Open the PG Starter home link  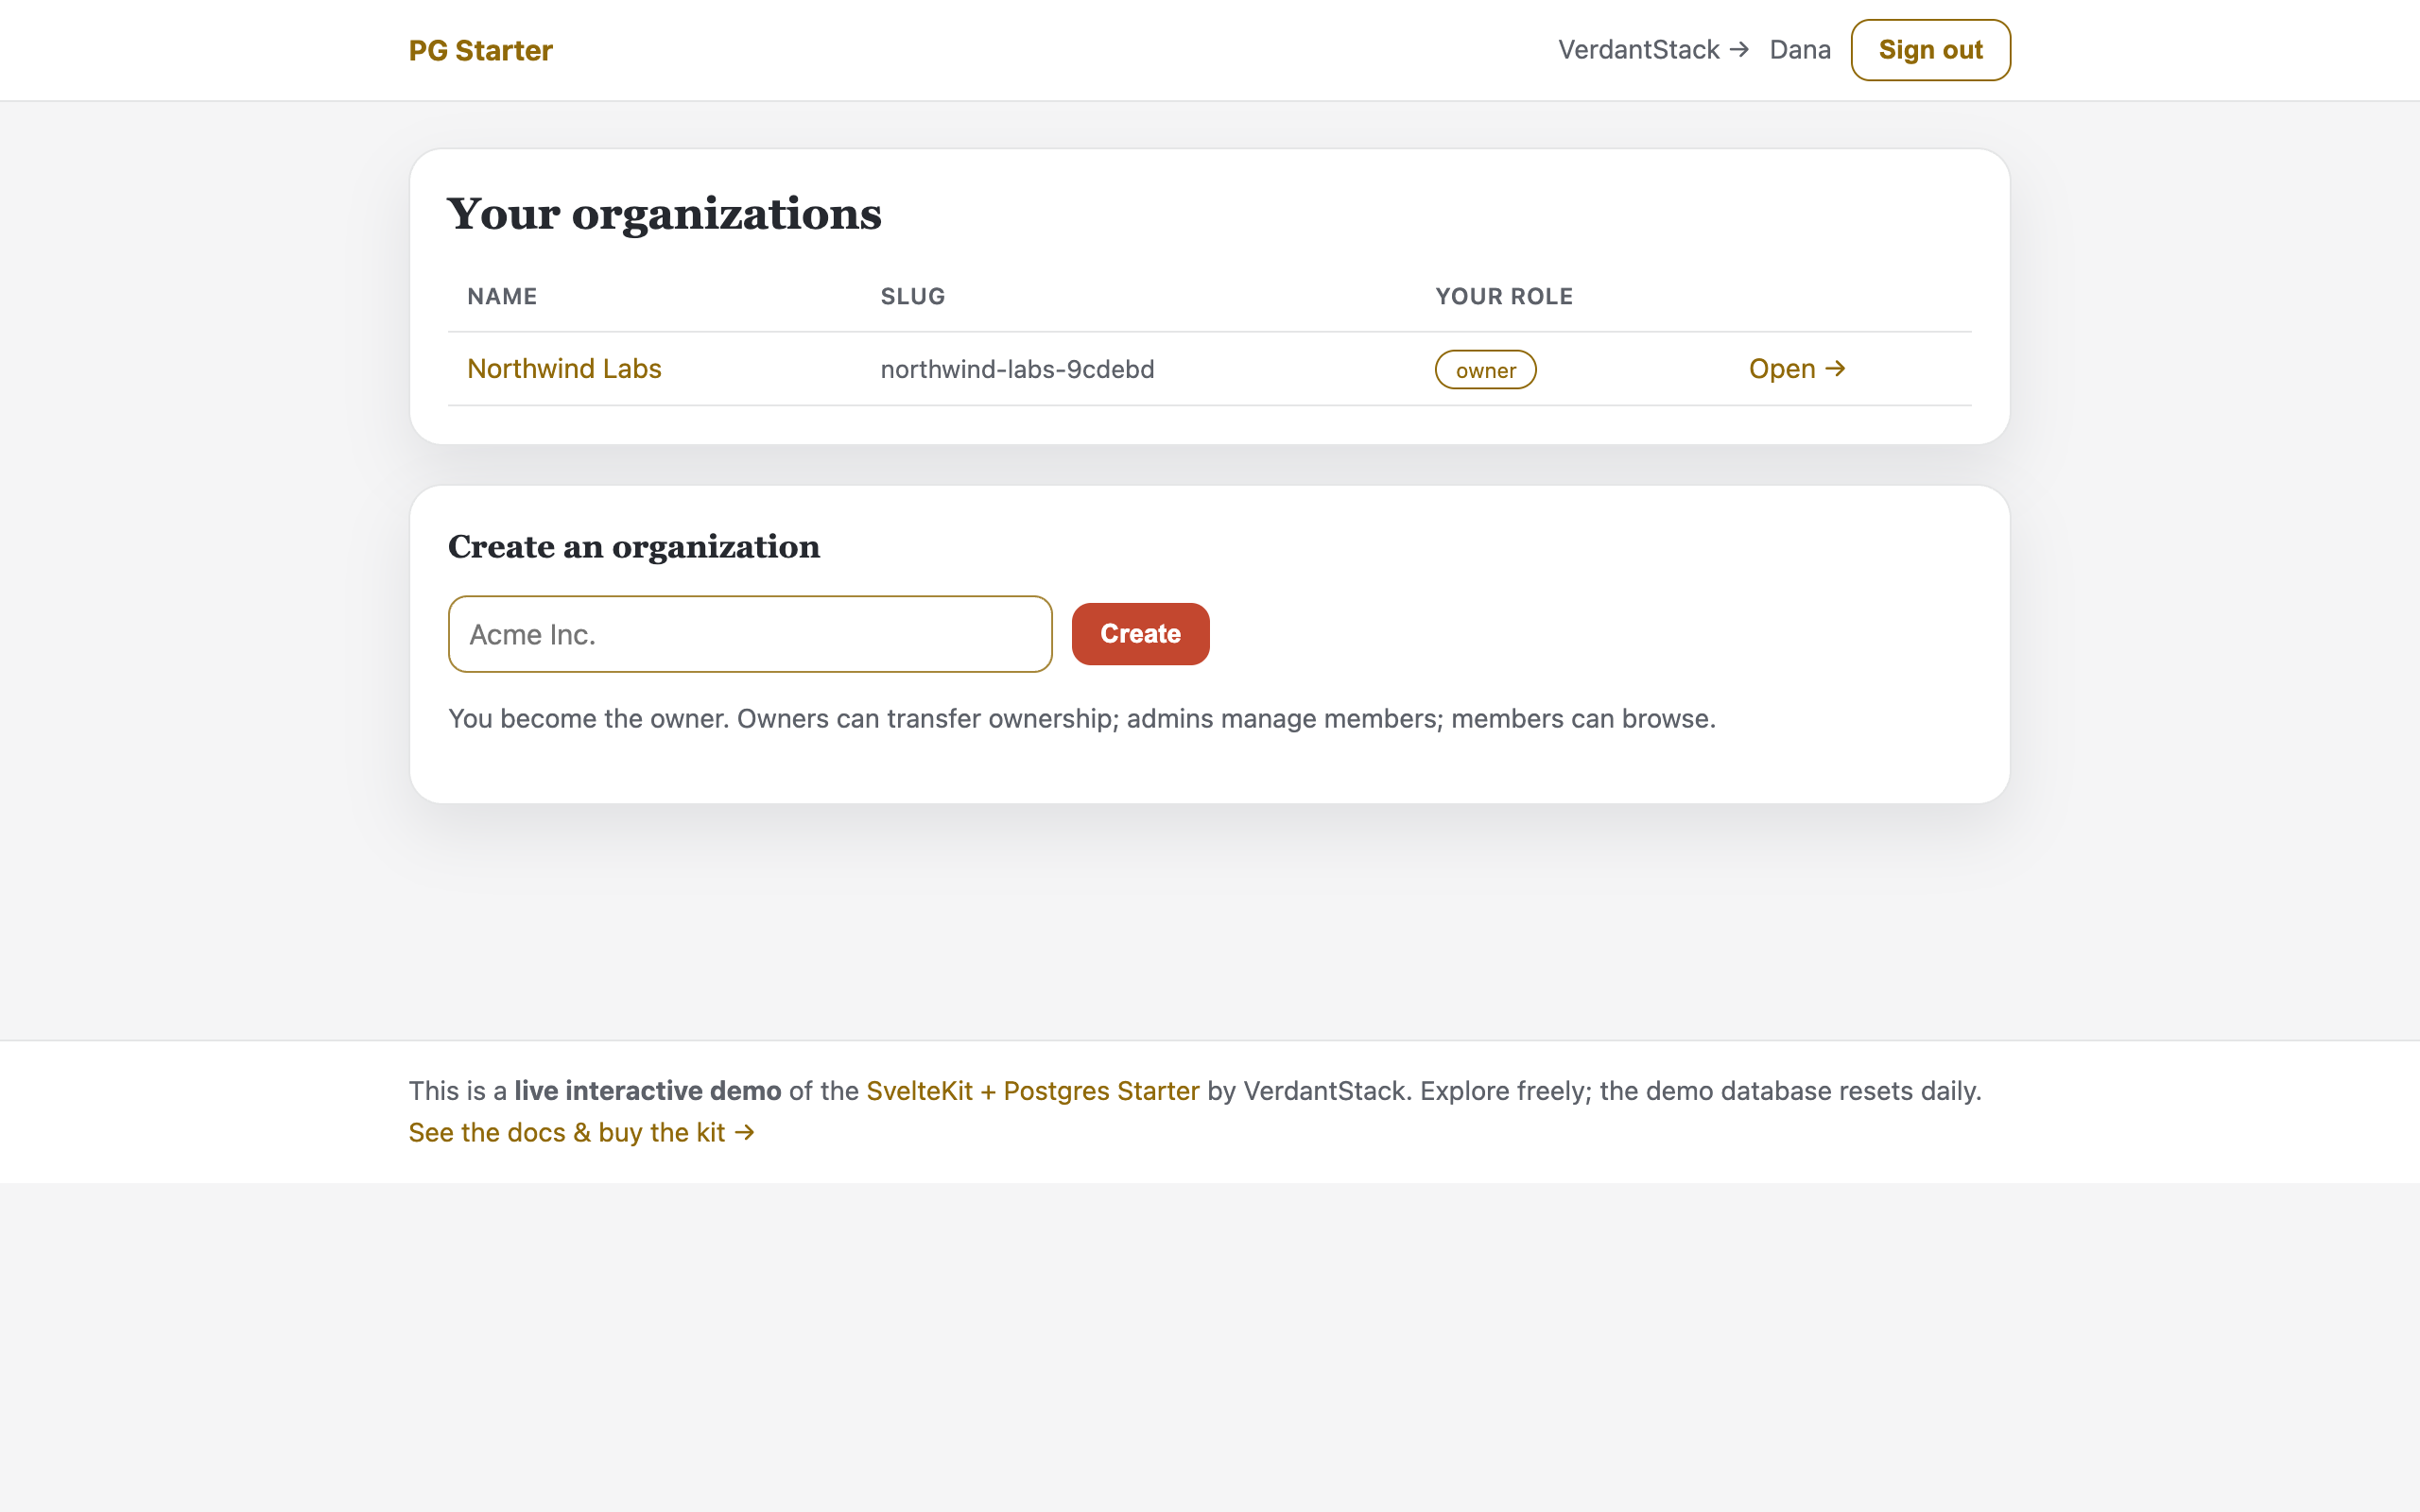(480, 50)
